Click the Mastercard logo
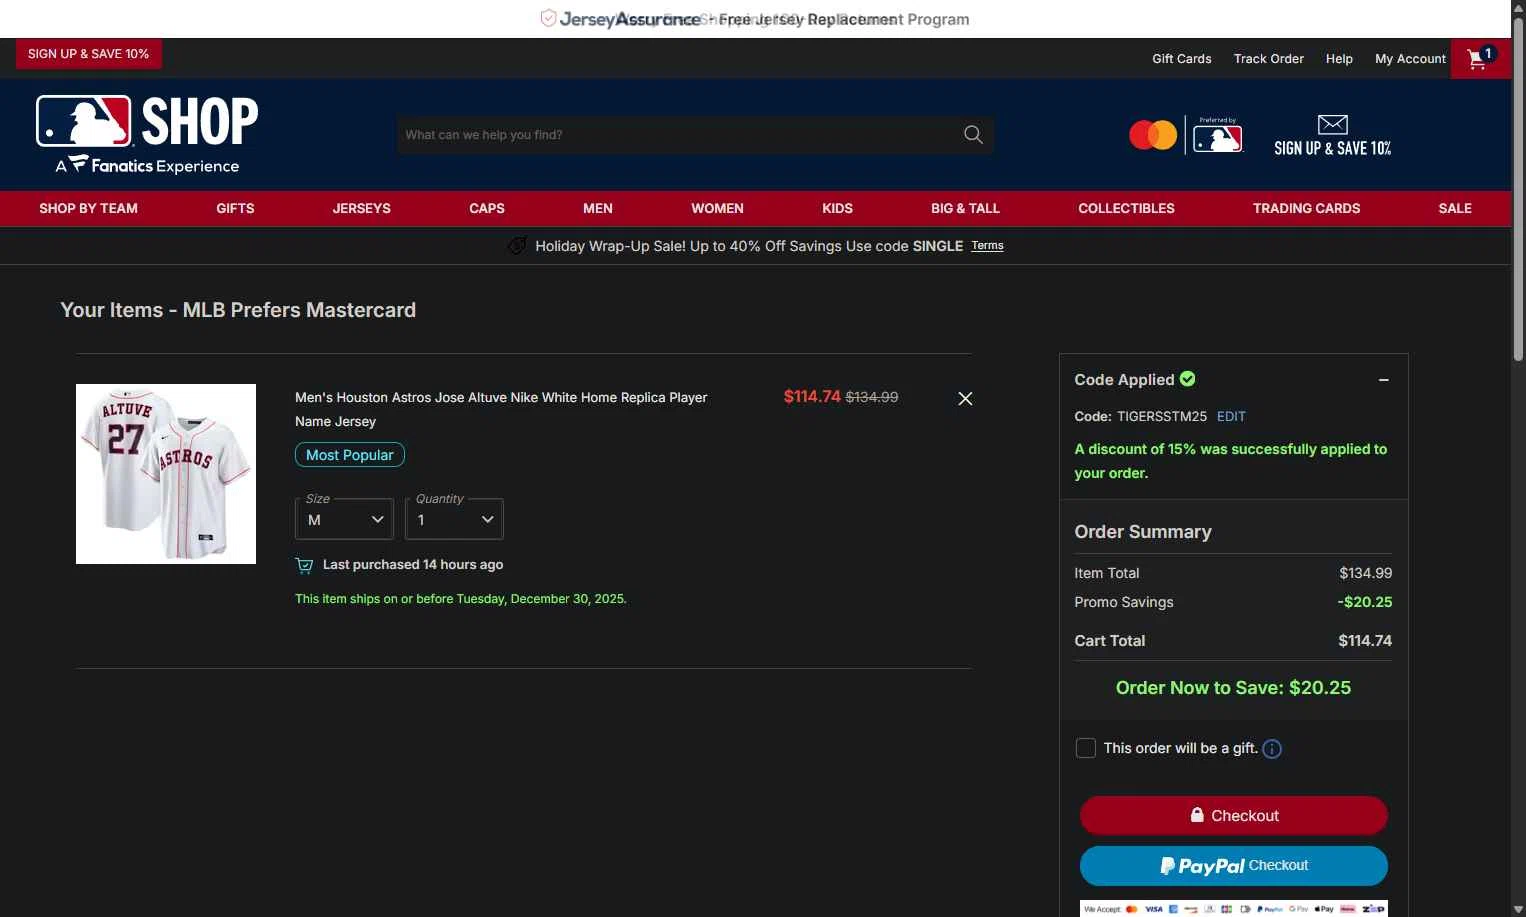 pos(1153,135)
